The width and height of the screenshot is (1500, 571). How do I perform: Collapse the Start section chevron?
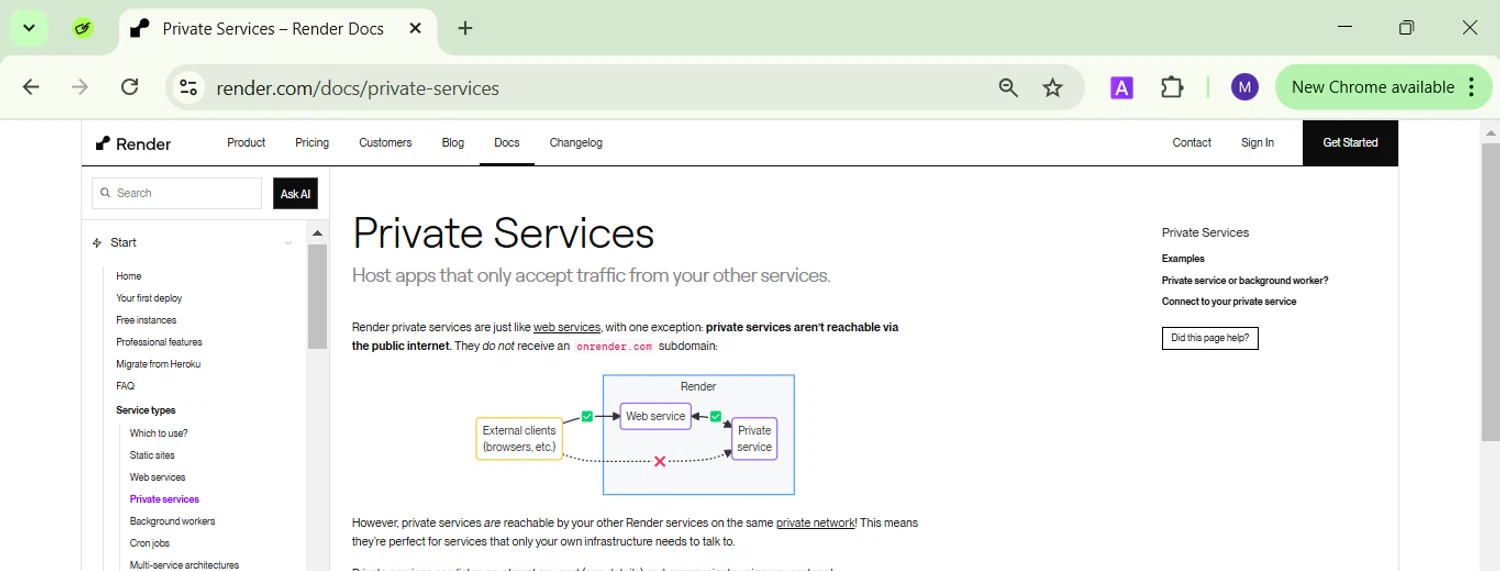[x=288, y=243]
